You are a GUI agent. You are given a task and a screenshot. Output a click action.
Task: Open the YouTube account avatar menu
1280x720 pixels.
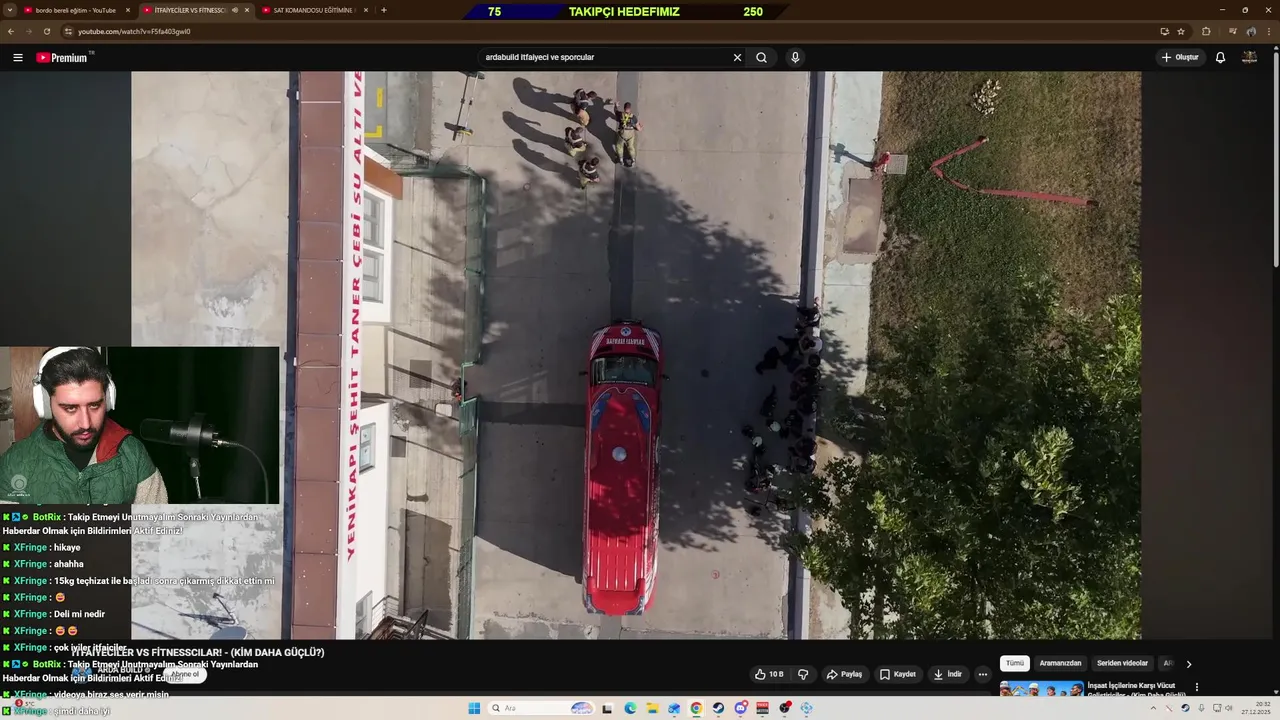1249,57
